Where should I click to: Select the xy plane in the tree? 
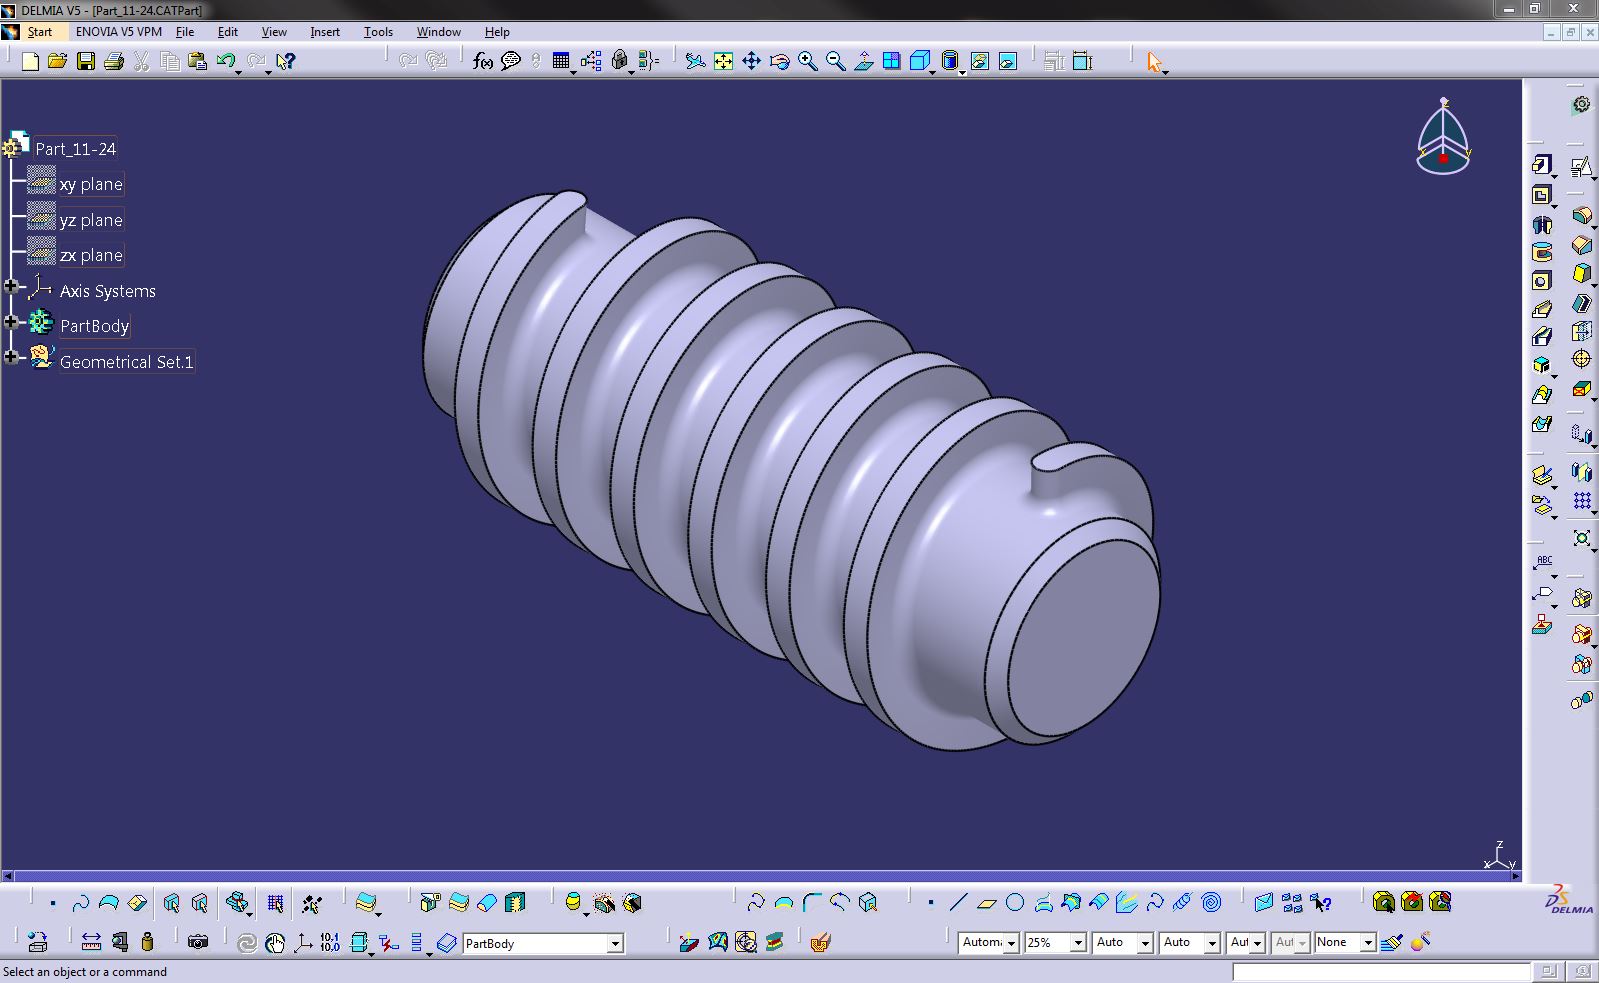click(x=91, y=184)
